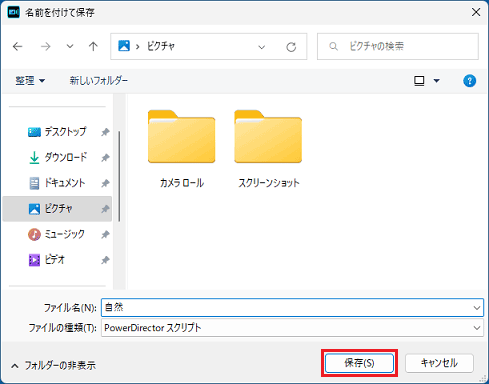Select the スクリーンショット folder
489x384 pixels.
tap(268, 149)
